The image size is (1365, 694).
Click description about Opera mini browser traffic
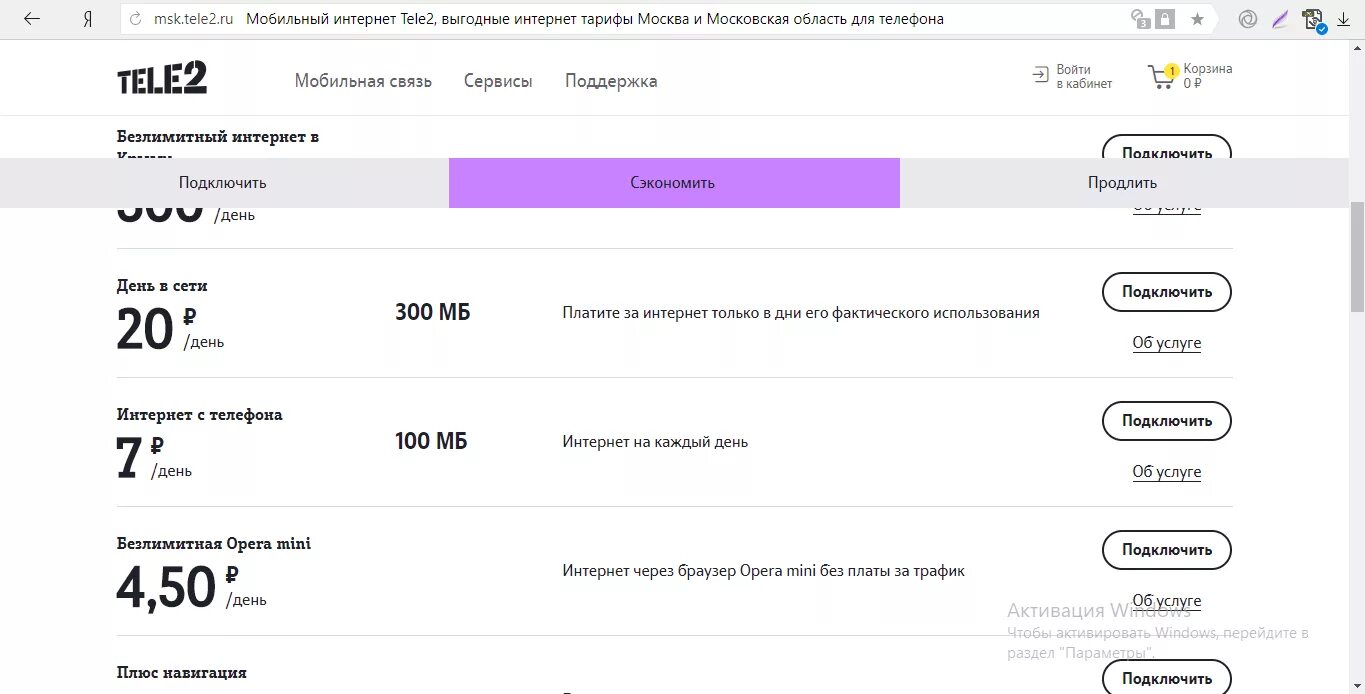tap(764, 571)
